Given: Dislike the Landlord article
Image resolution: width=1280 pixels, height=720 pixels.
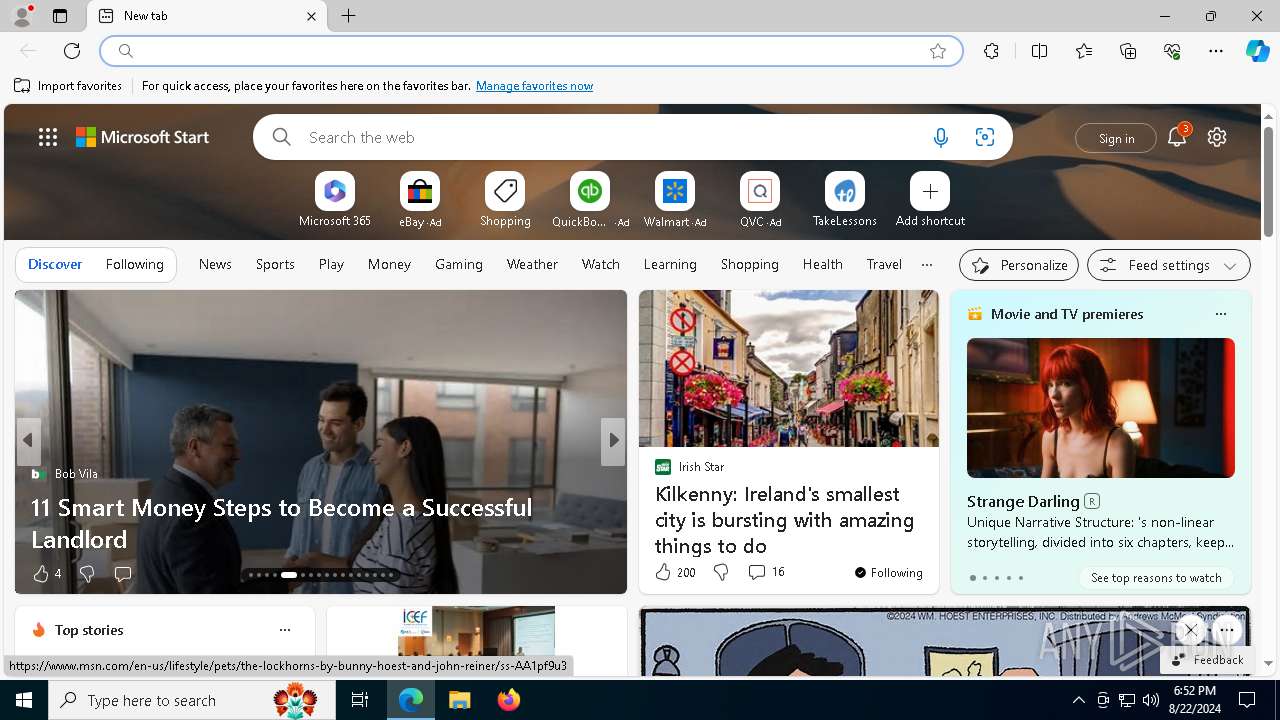Looking at the screenshot, I should tap(87, 574).
